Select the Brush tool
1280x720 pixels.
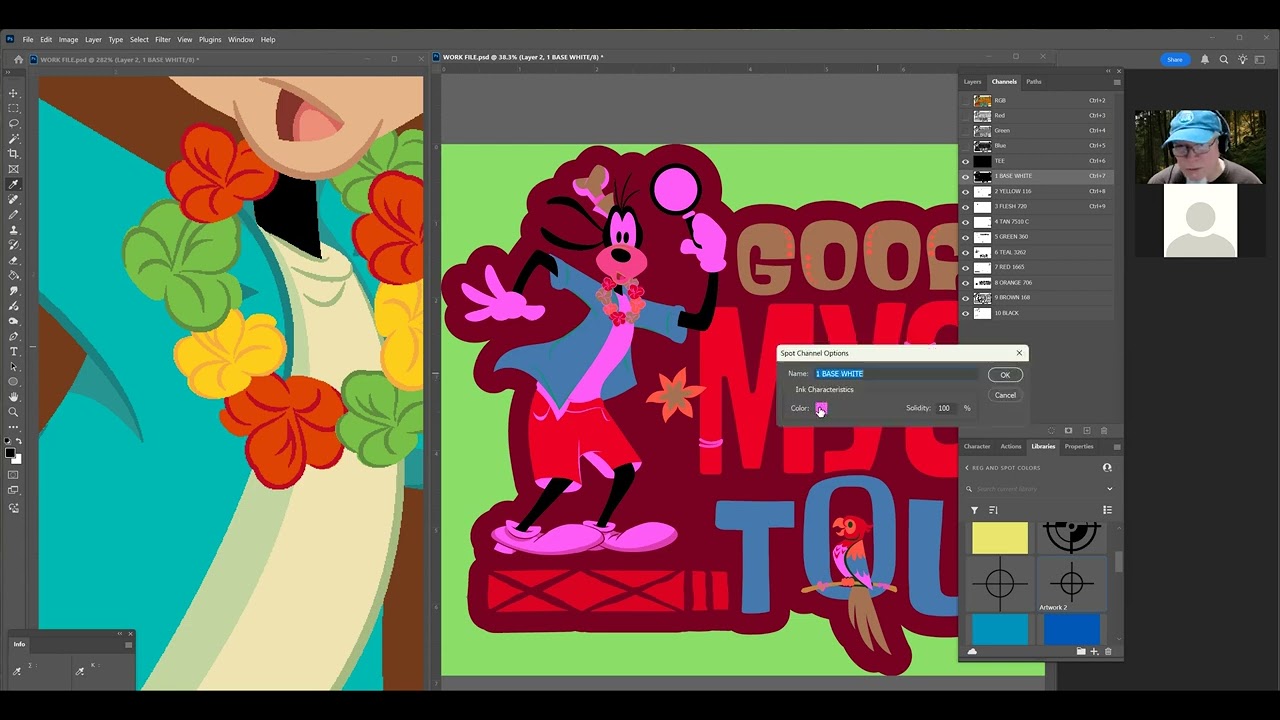click(13, 214)
